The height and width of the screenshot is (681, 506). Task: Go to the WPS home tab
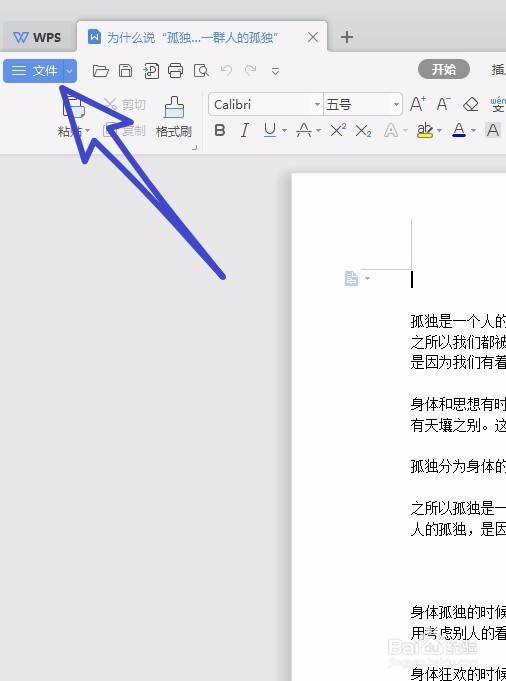click(37, 37)
